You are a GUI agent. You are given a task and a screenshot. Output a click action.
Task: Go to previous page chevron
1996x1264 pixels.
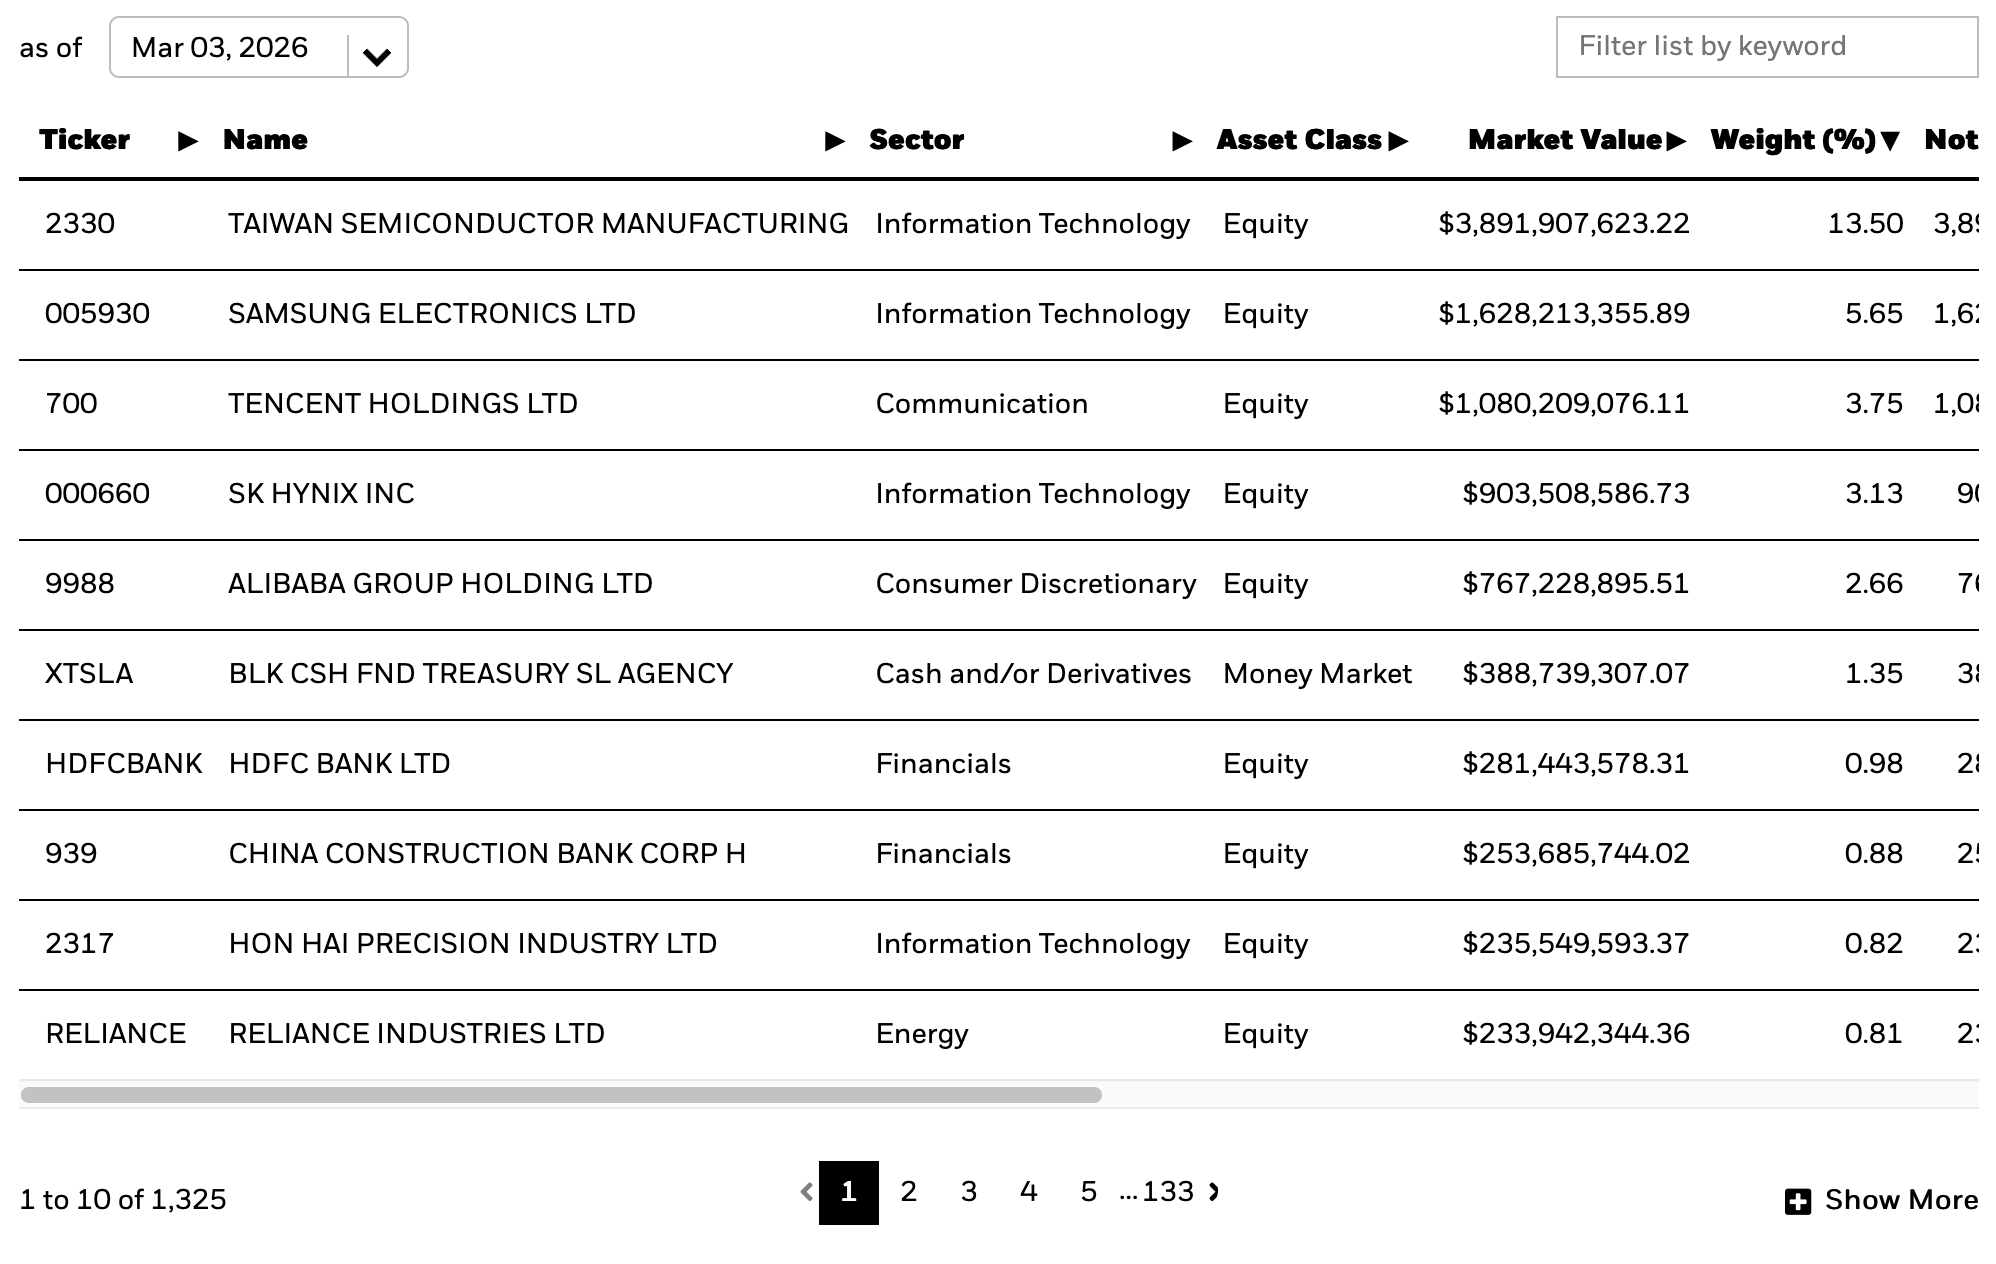click(806, 1191)
